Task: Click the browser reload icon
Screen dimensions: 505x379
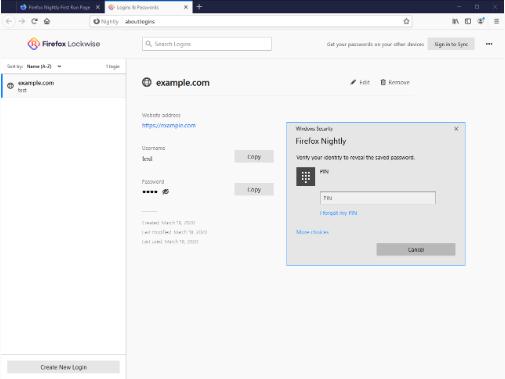Action: coord(34,21)
